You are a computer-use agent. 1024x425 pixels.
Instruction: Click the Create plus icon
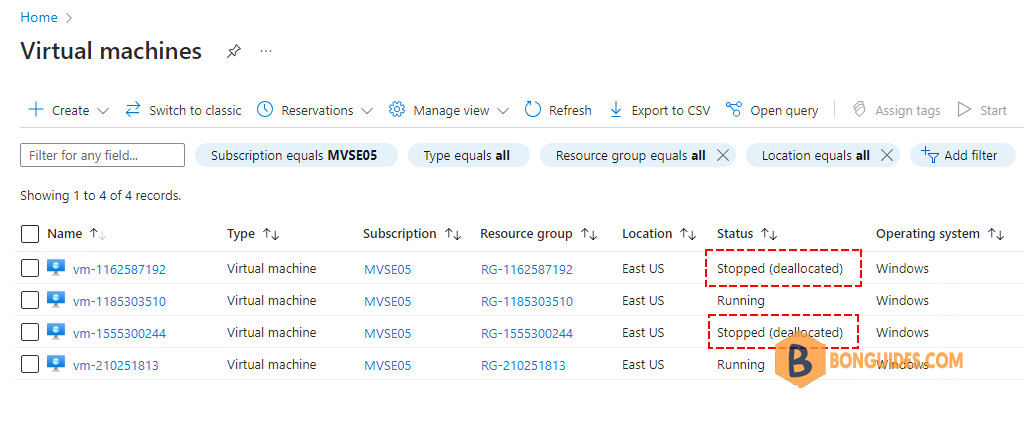point(35,109)
